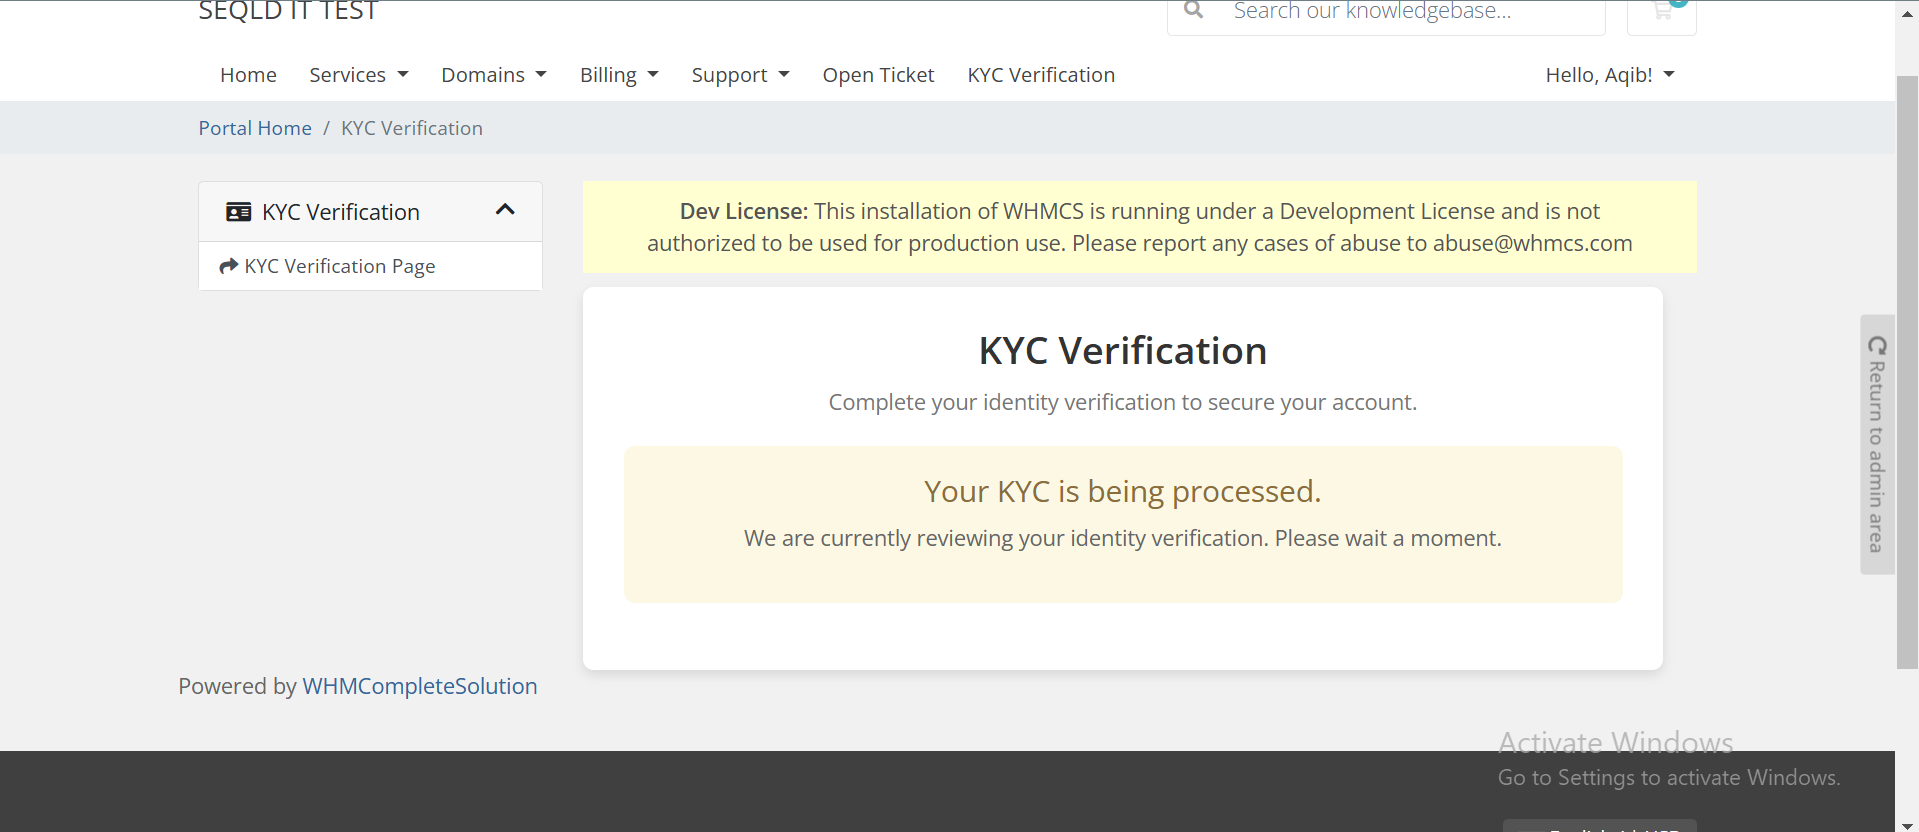
Task: Click the 'Complete your identity verification' subtitle
Action: [x=1122, y=402]
